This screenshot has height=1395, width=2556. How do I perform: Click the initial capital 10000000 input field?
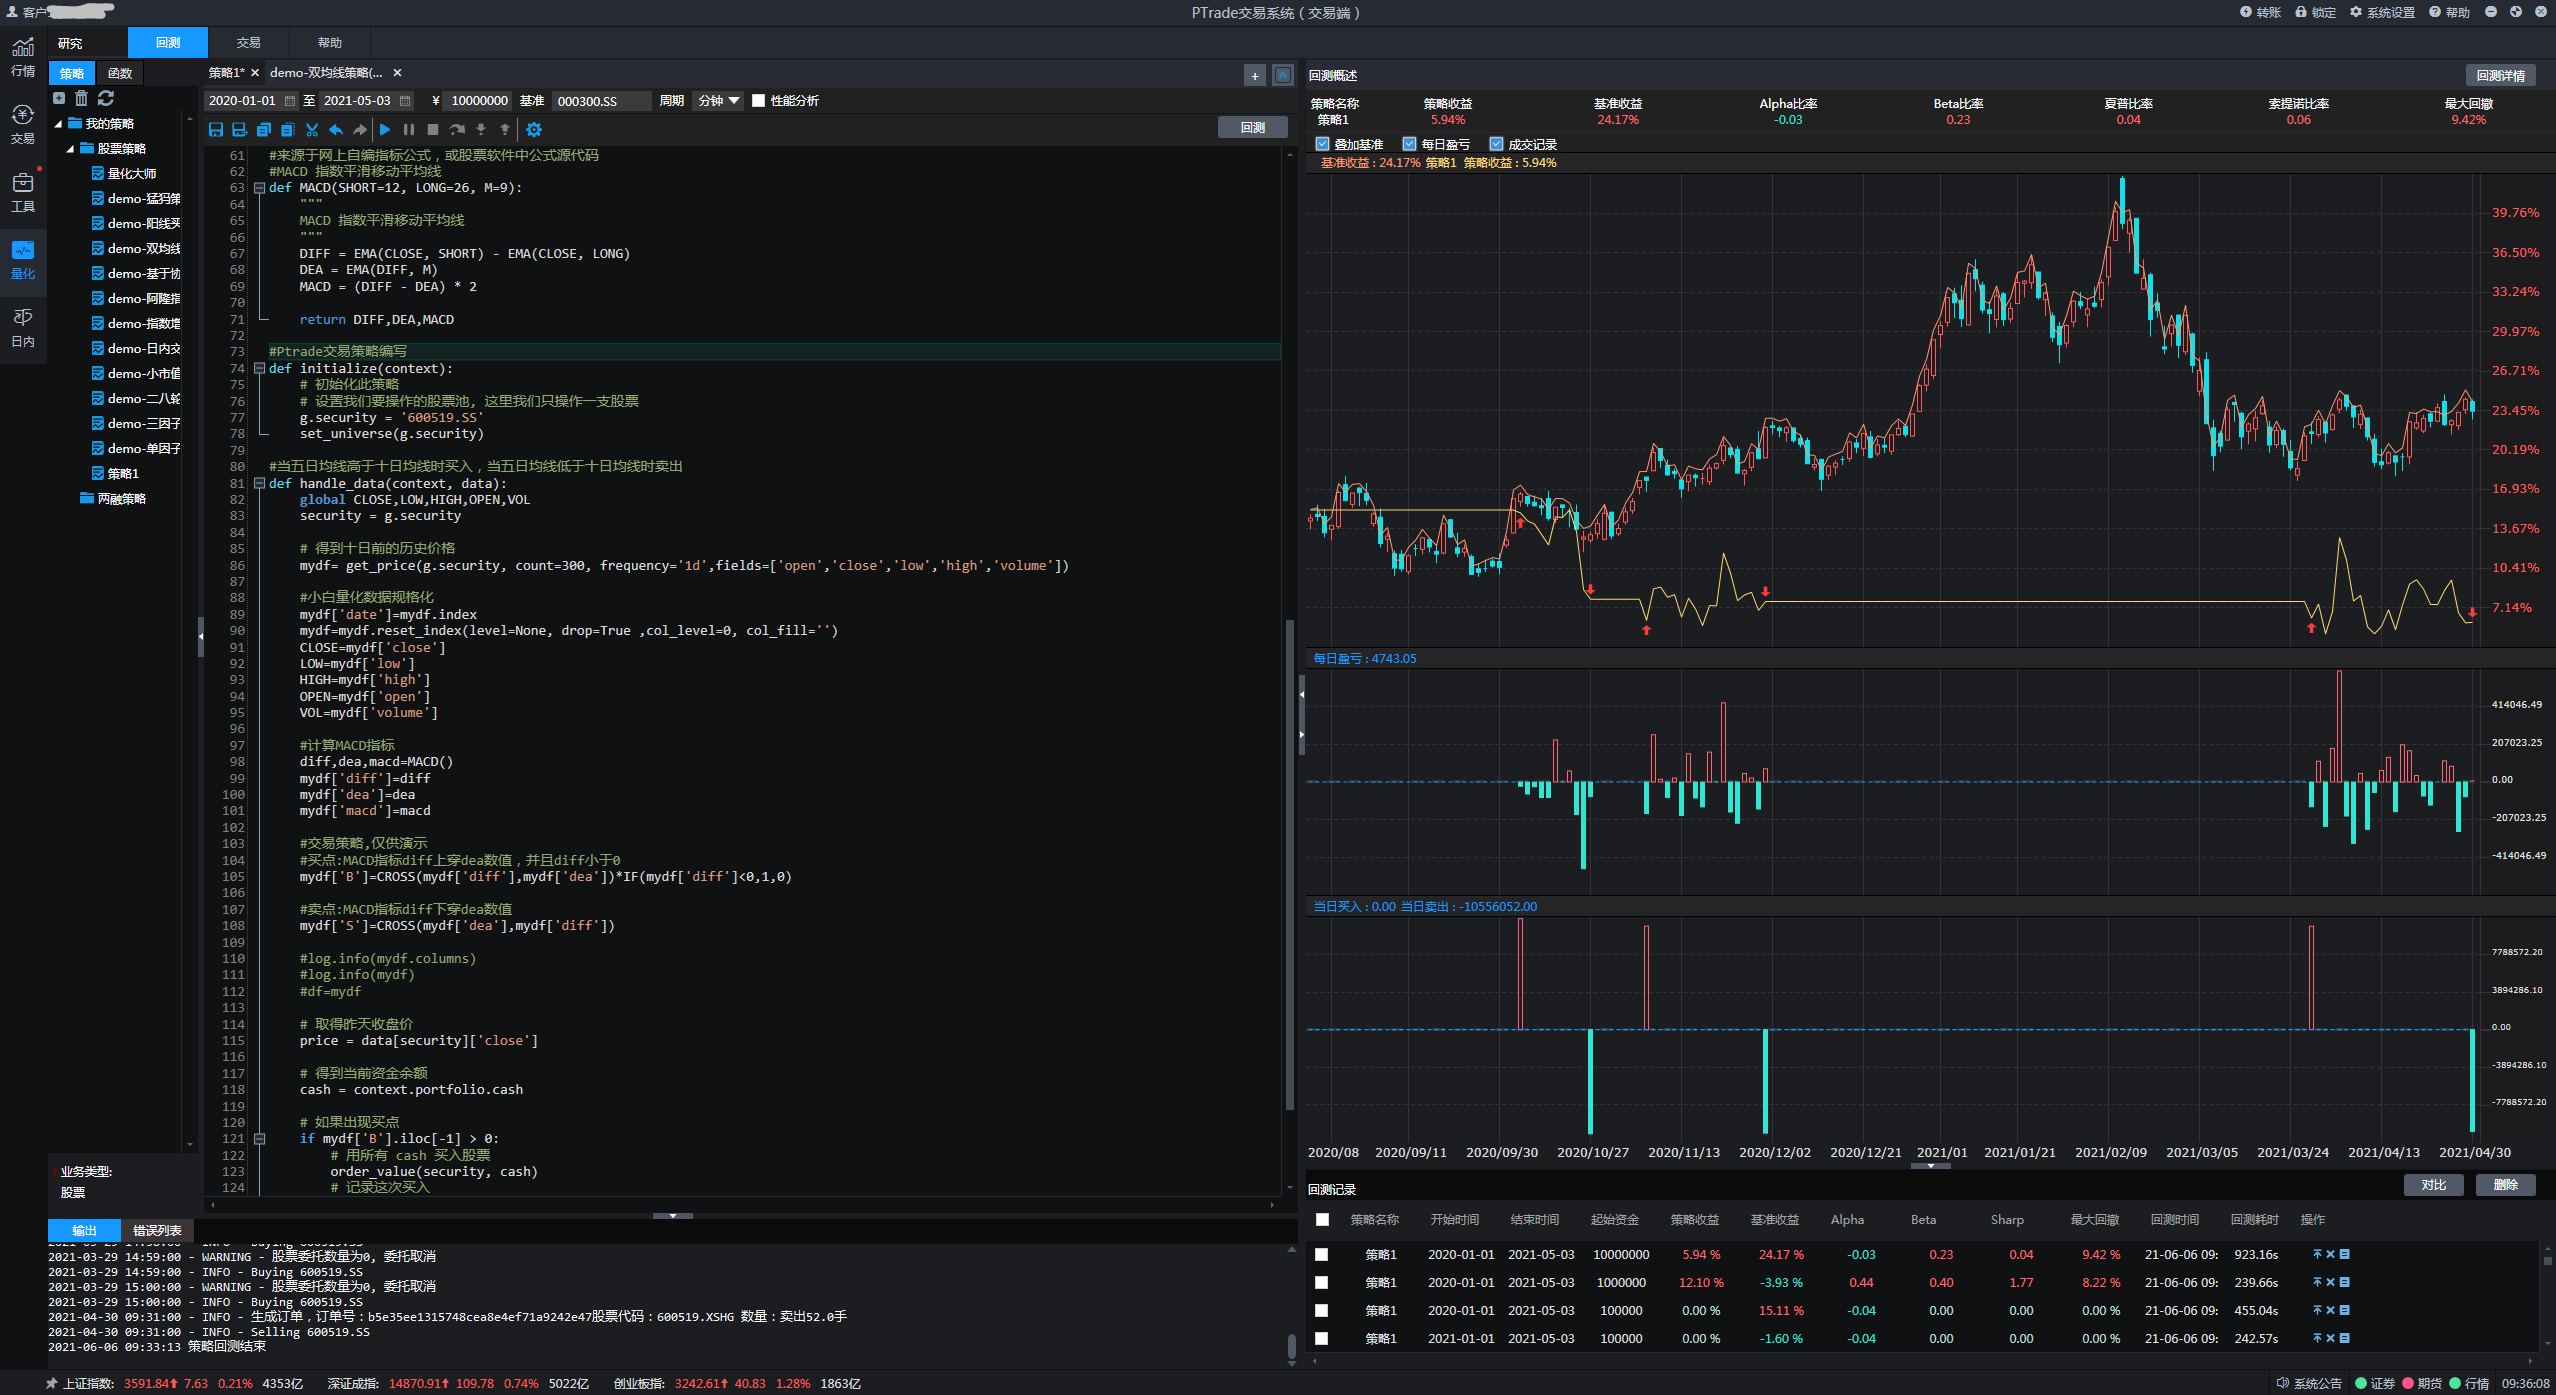(x=479, y=101)
